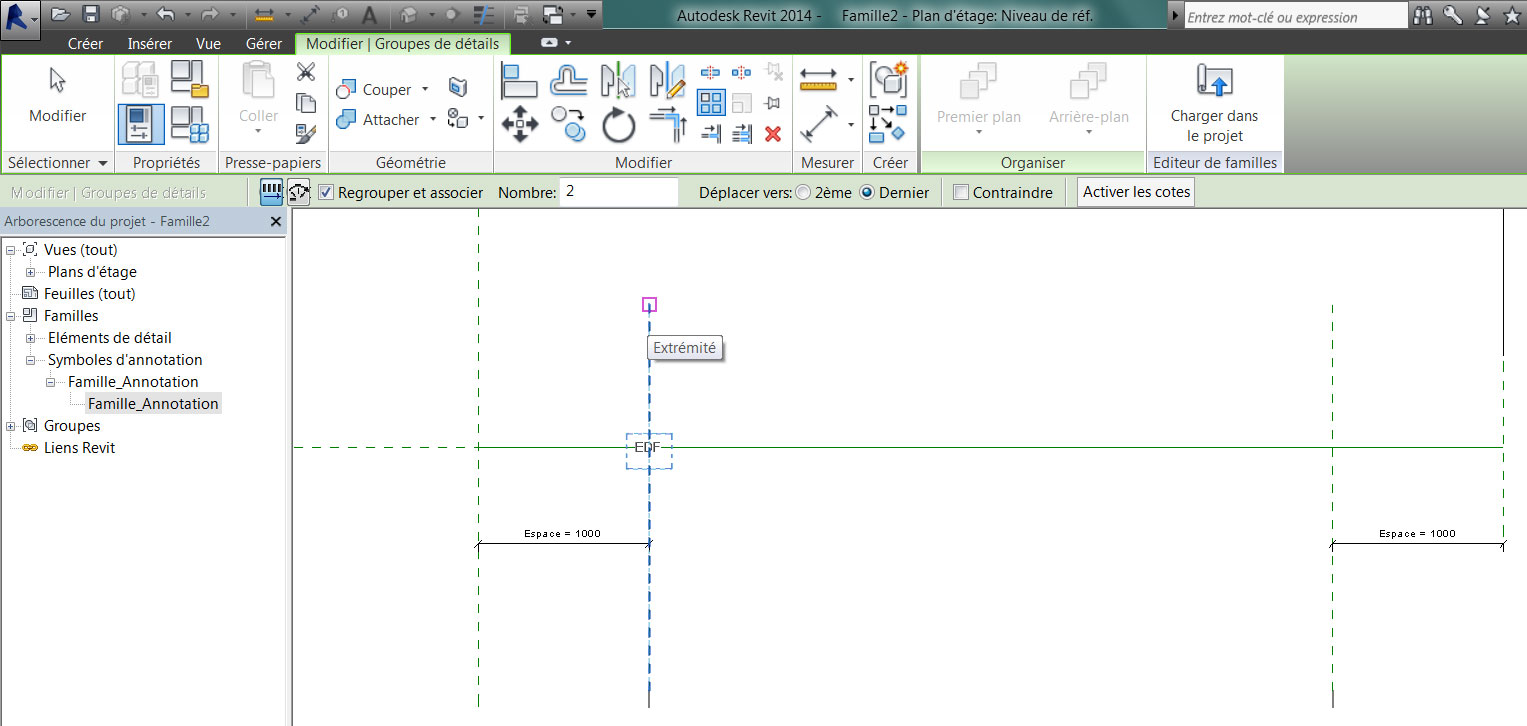Switch to the Créer ribbon tab
Image resolution: width=1527 pixels, height=726 pixels.
pos(85,43)
